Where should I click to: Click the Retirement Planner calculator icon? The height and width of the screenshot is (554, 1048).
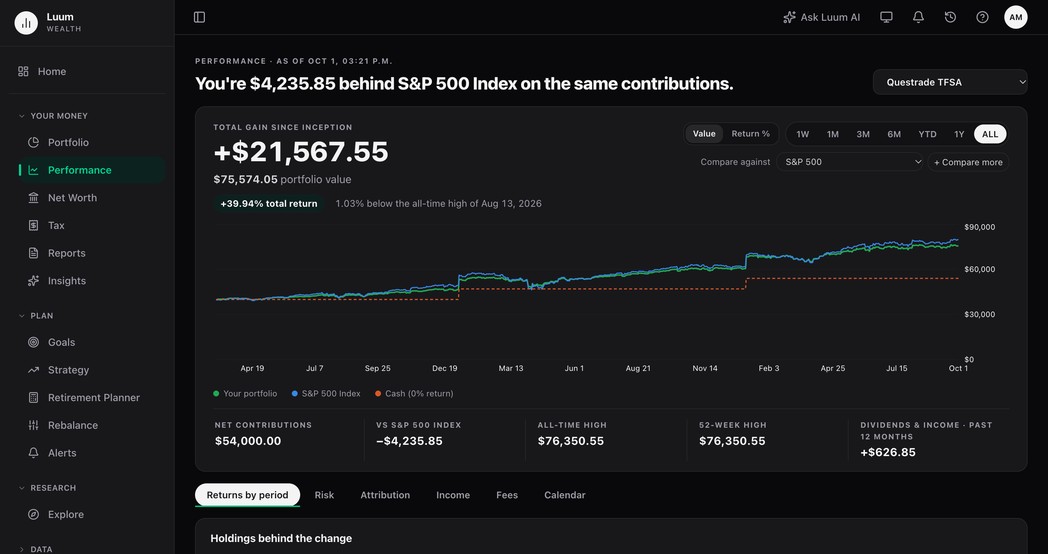click(33, 398)
